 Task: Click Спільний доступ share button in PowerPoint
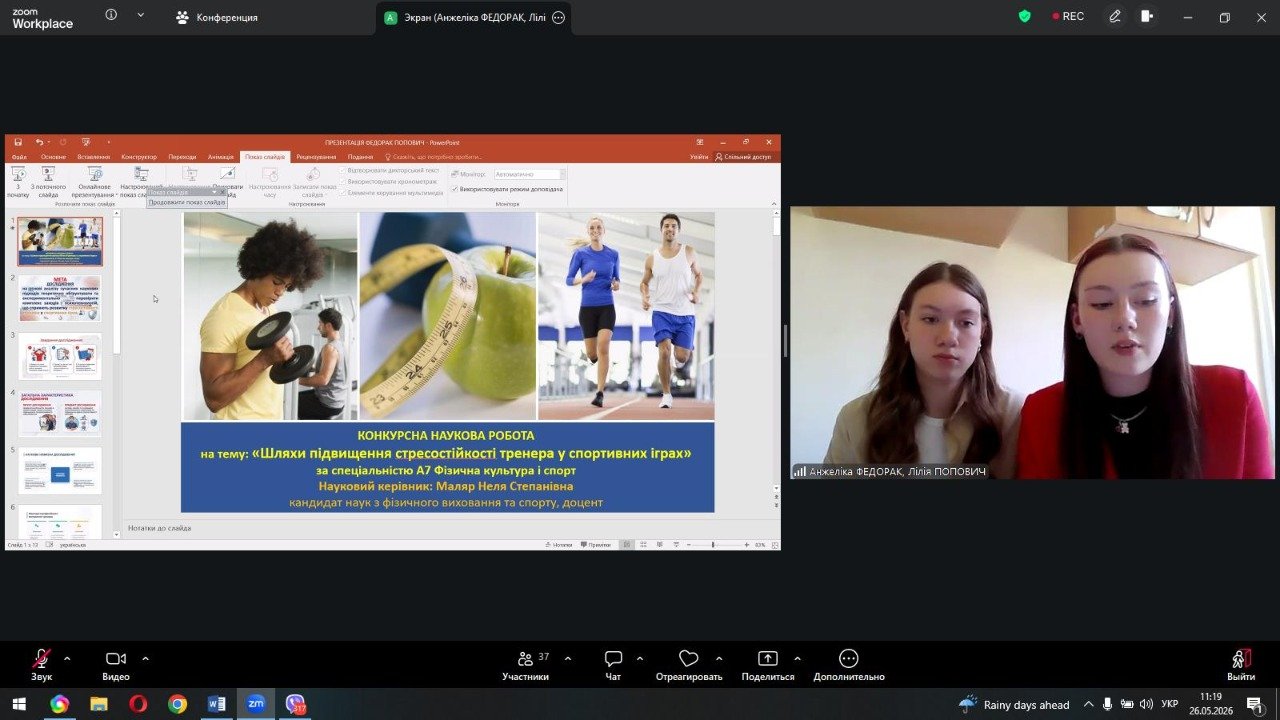point(743,157)
